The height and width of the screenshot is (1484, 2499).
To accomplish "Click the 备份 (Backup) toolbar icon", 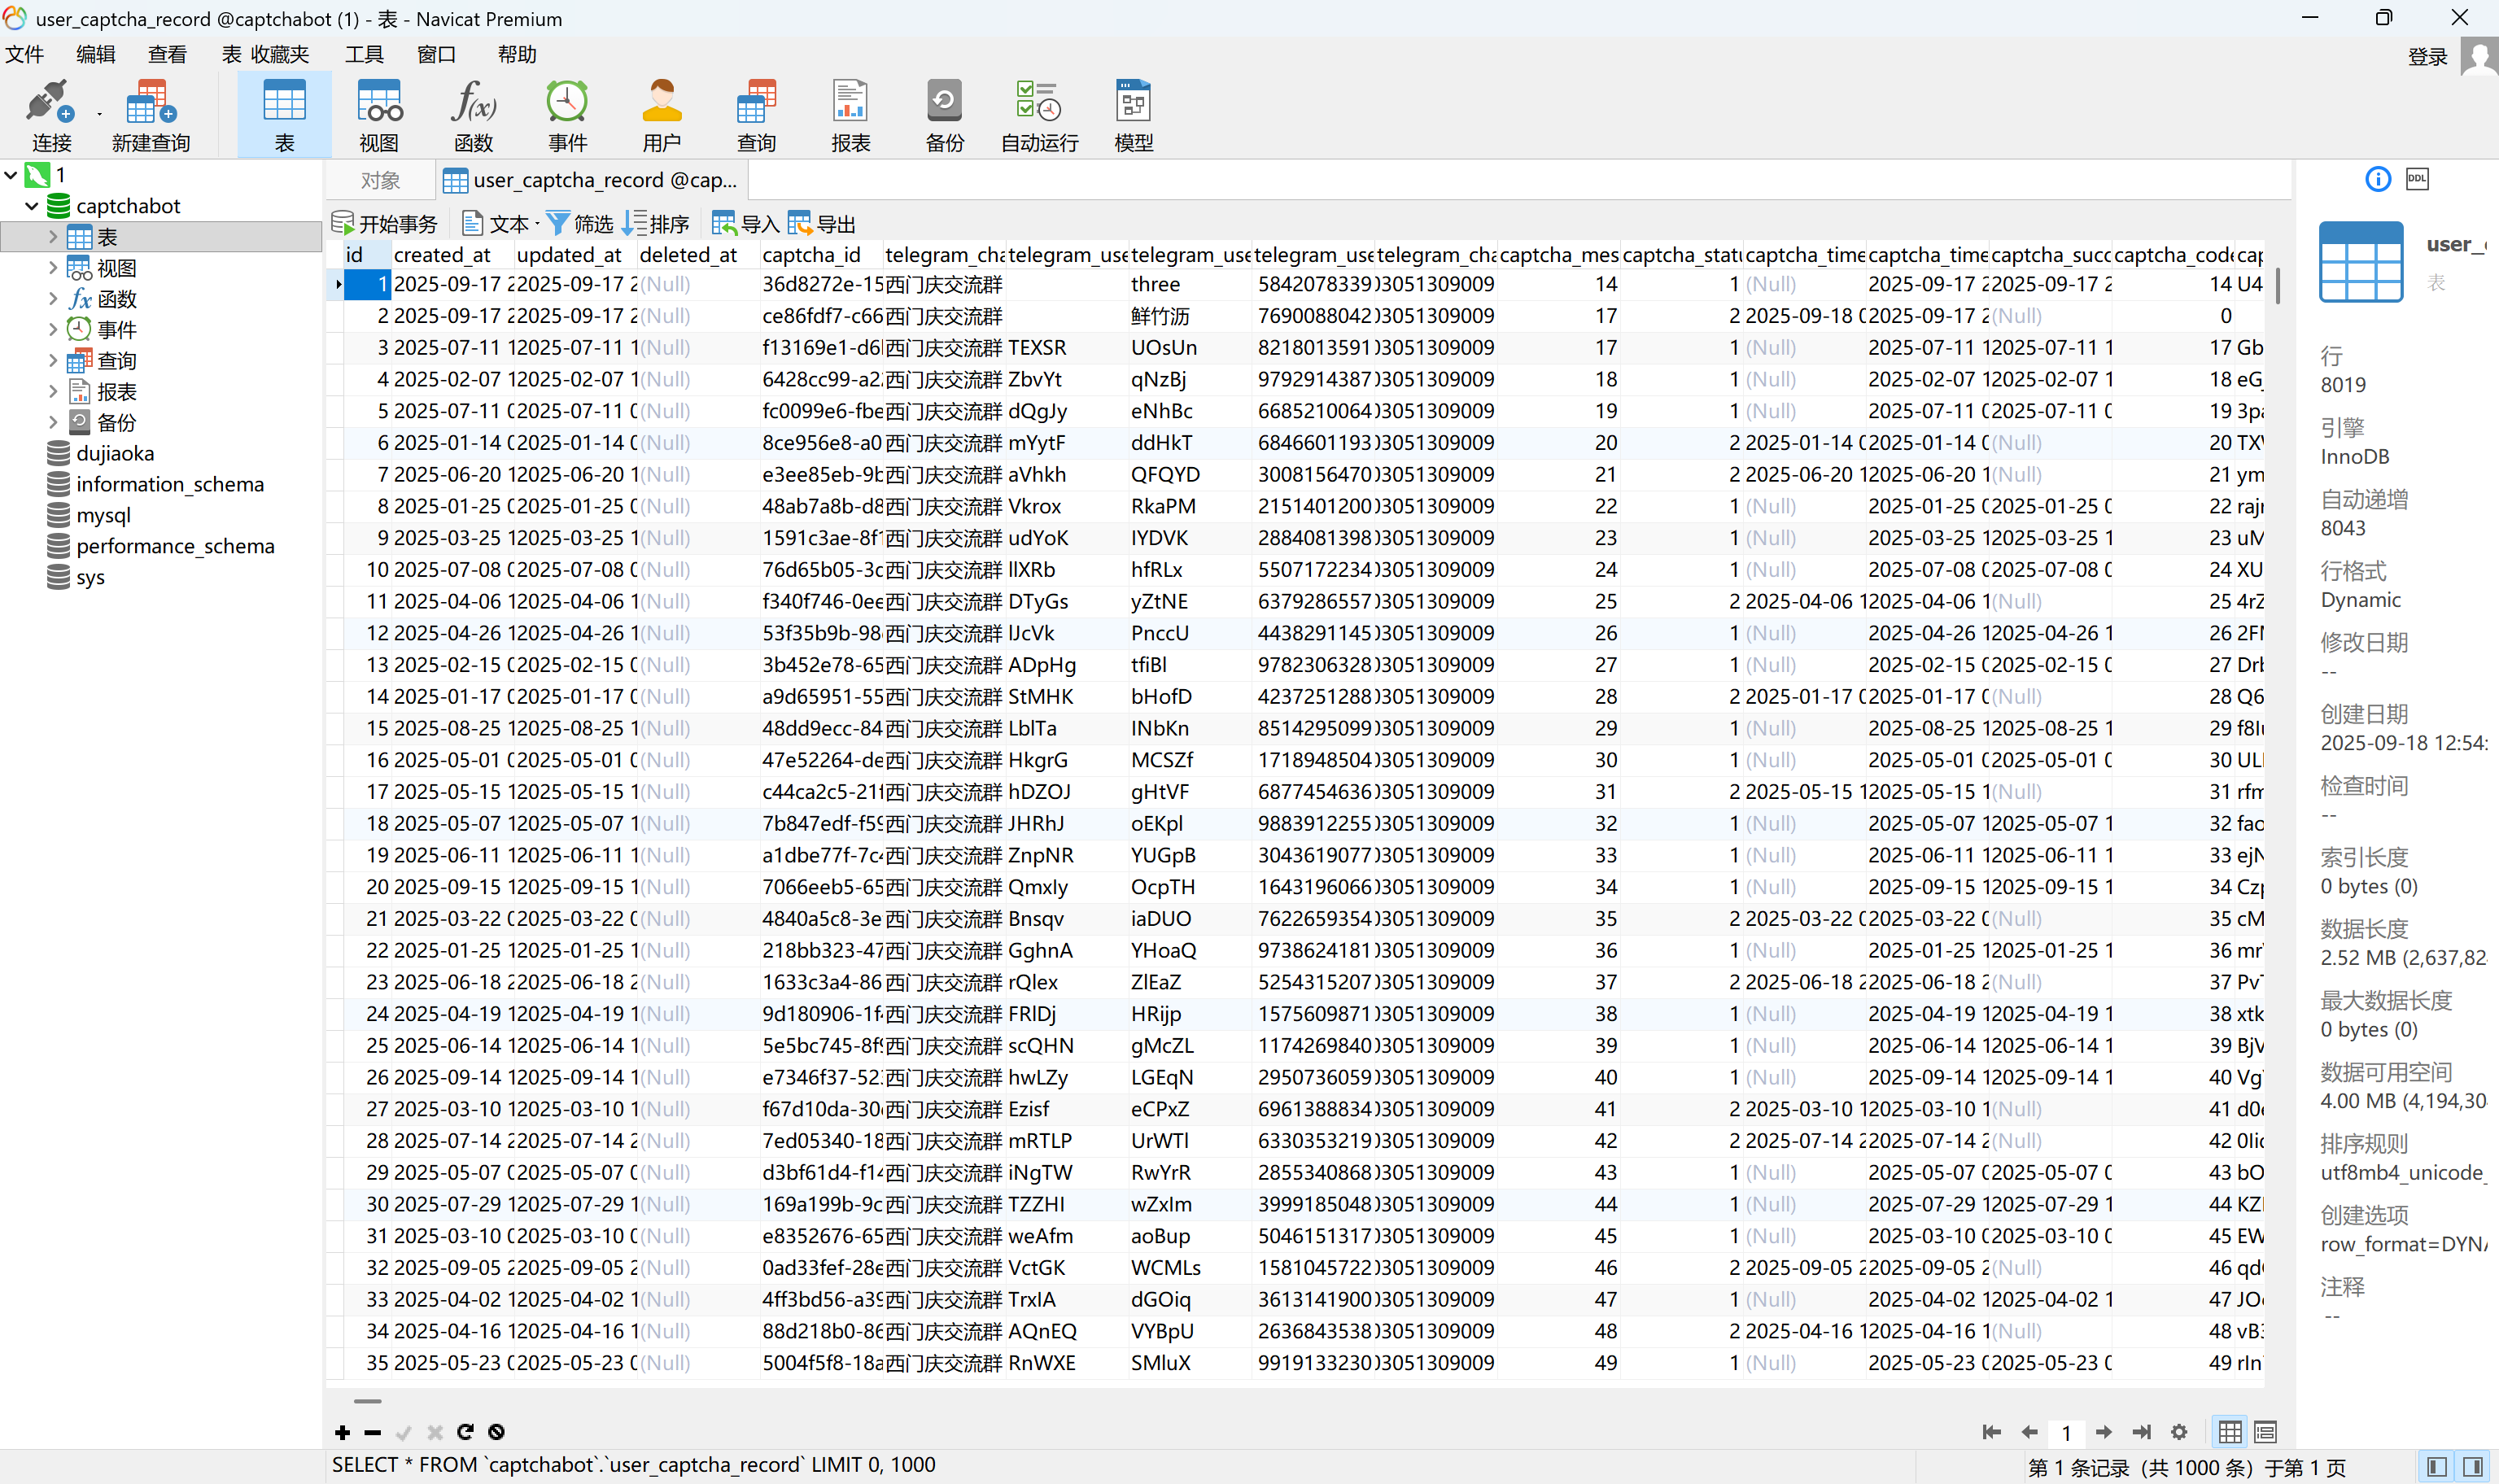I will [x=944, y=116].
